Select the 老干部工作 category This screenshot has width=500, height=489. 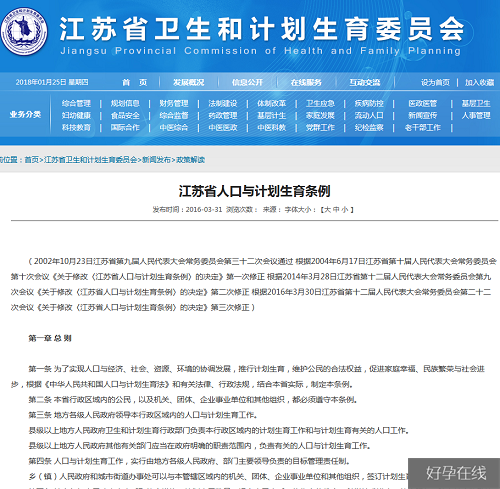tap(423, 128)
